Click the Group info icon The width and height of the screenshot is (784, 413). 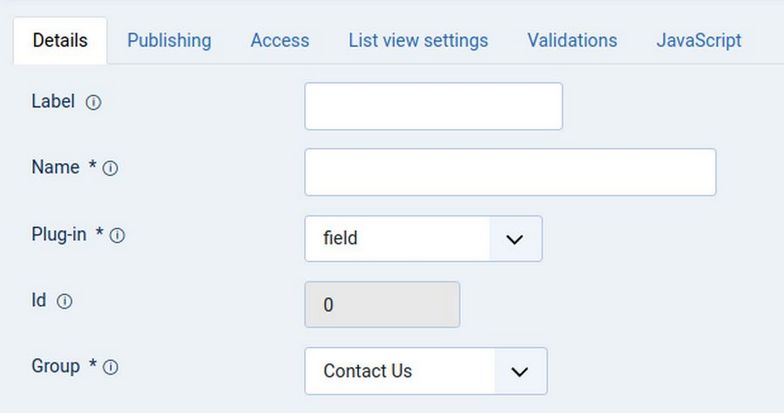pos(110,367)
